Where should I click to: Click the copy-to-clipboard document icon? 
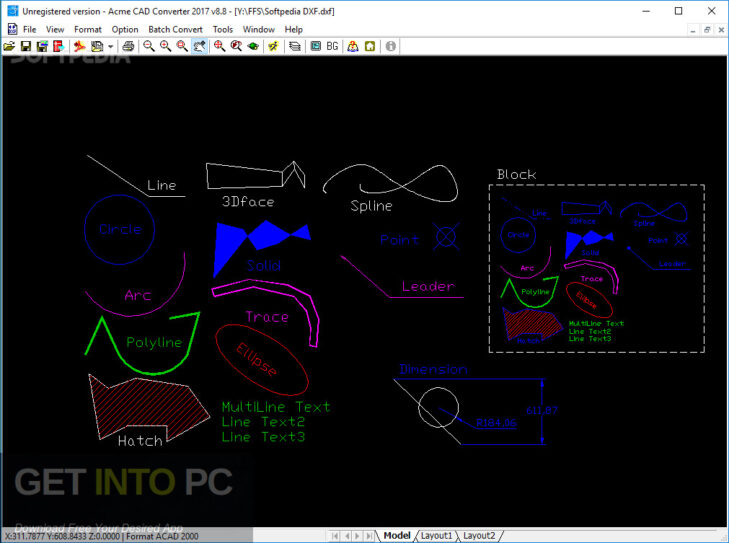click(97, 46)
